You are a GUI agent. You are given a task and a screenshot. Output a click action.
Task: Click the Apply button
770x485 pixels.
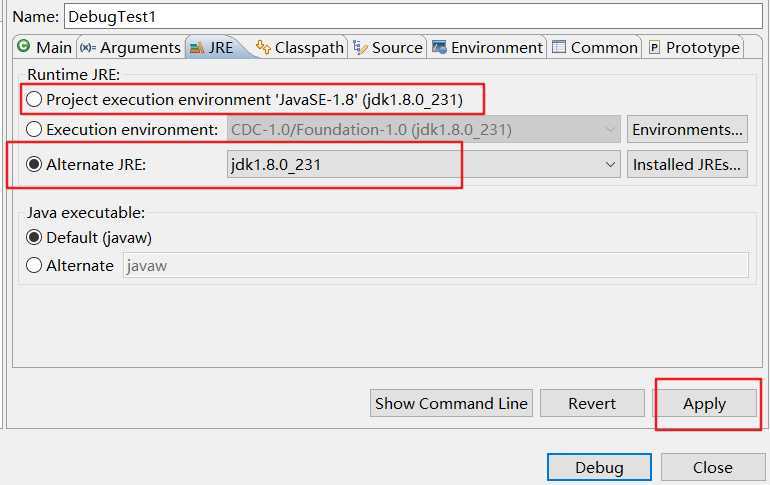pyautogui.click(x=704, y=404)
